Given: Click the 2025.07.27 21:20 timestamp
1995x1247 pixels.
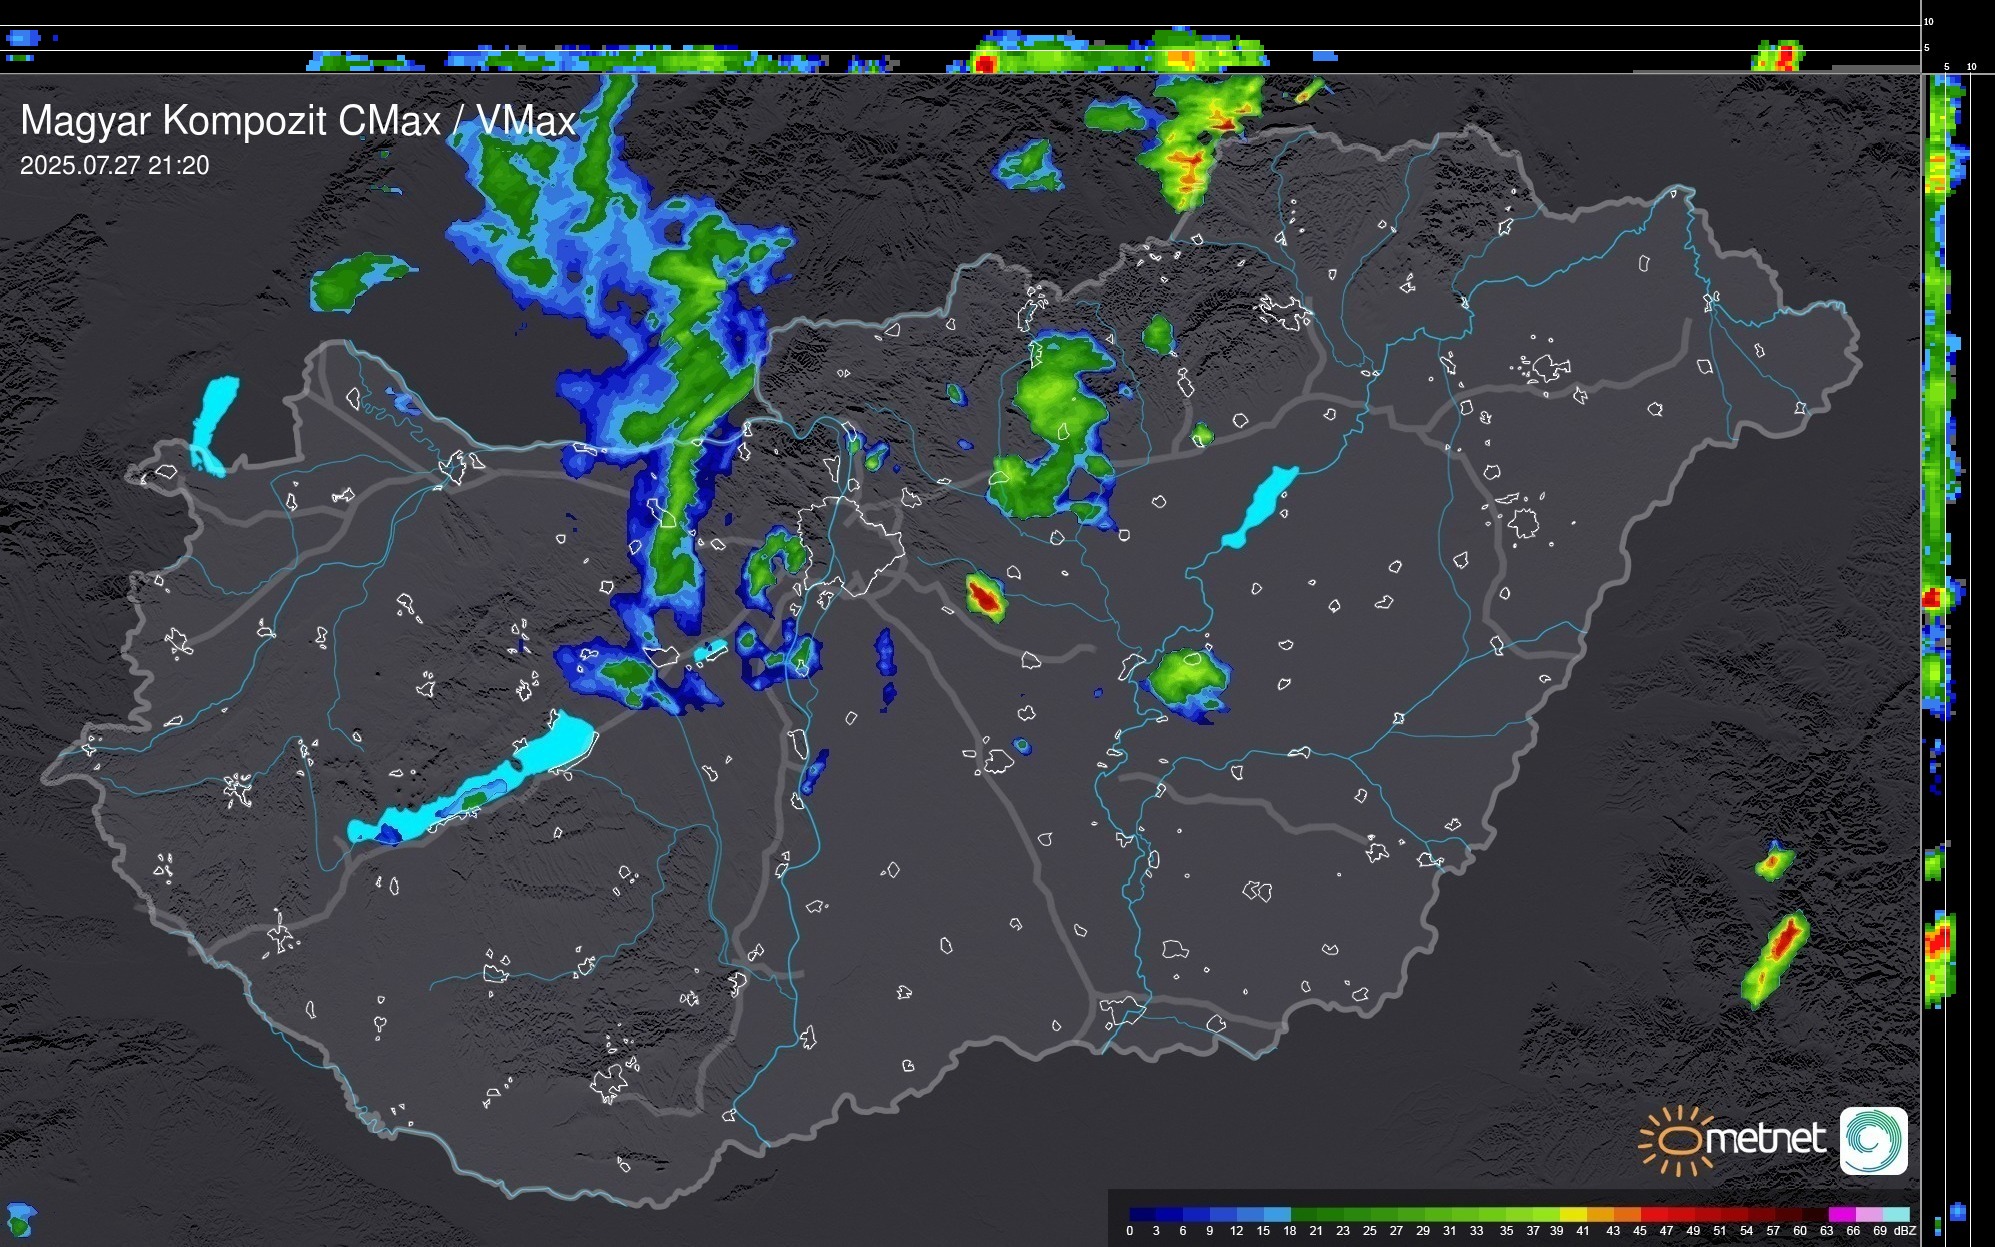Looking at the screenshot, I should point(115,166).
